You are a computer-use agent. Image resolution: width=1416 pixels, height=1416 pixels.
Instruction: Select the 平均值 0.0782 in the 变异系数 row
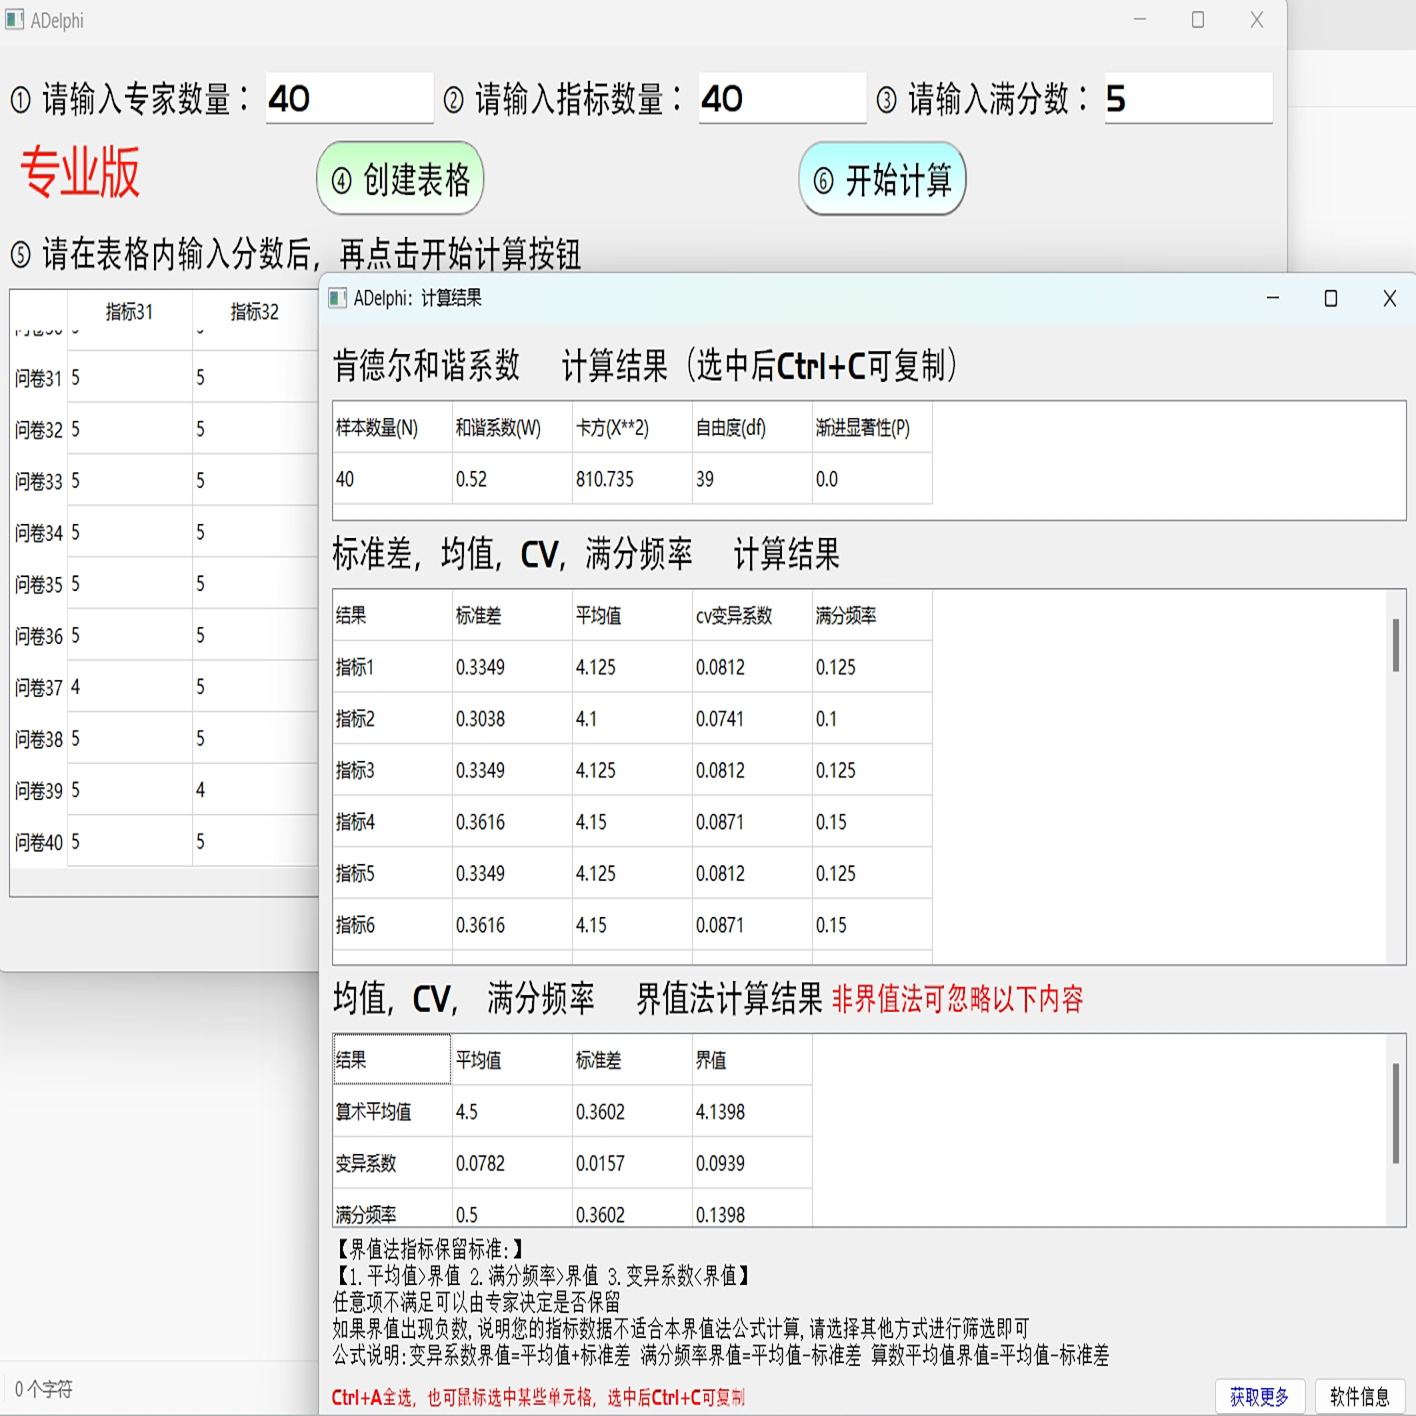pos(512,1164)
